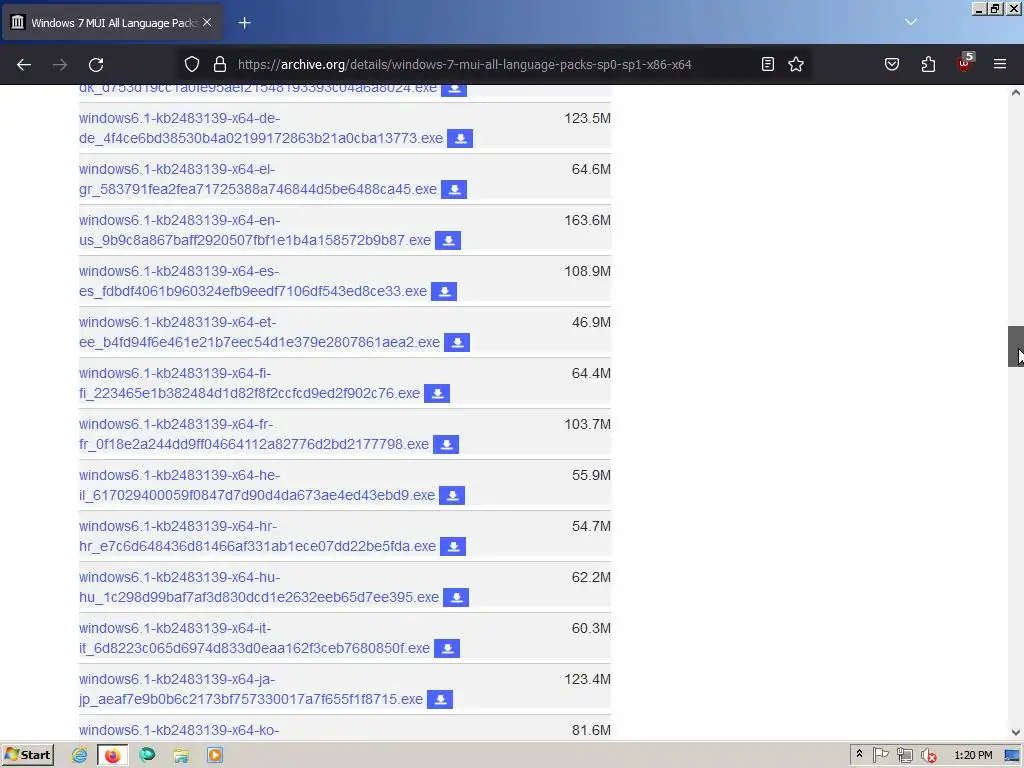Open the x64-en-us exe file link
This screenshot has width=1024, height=768.
pos(255,230)
